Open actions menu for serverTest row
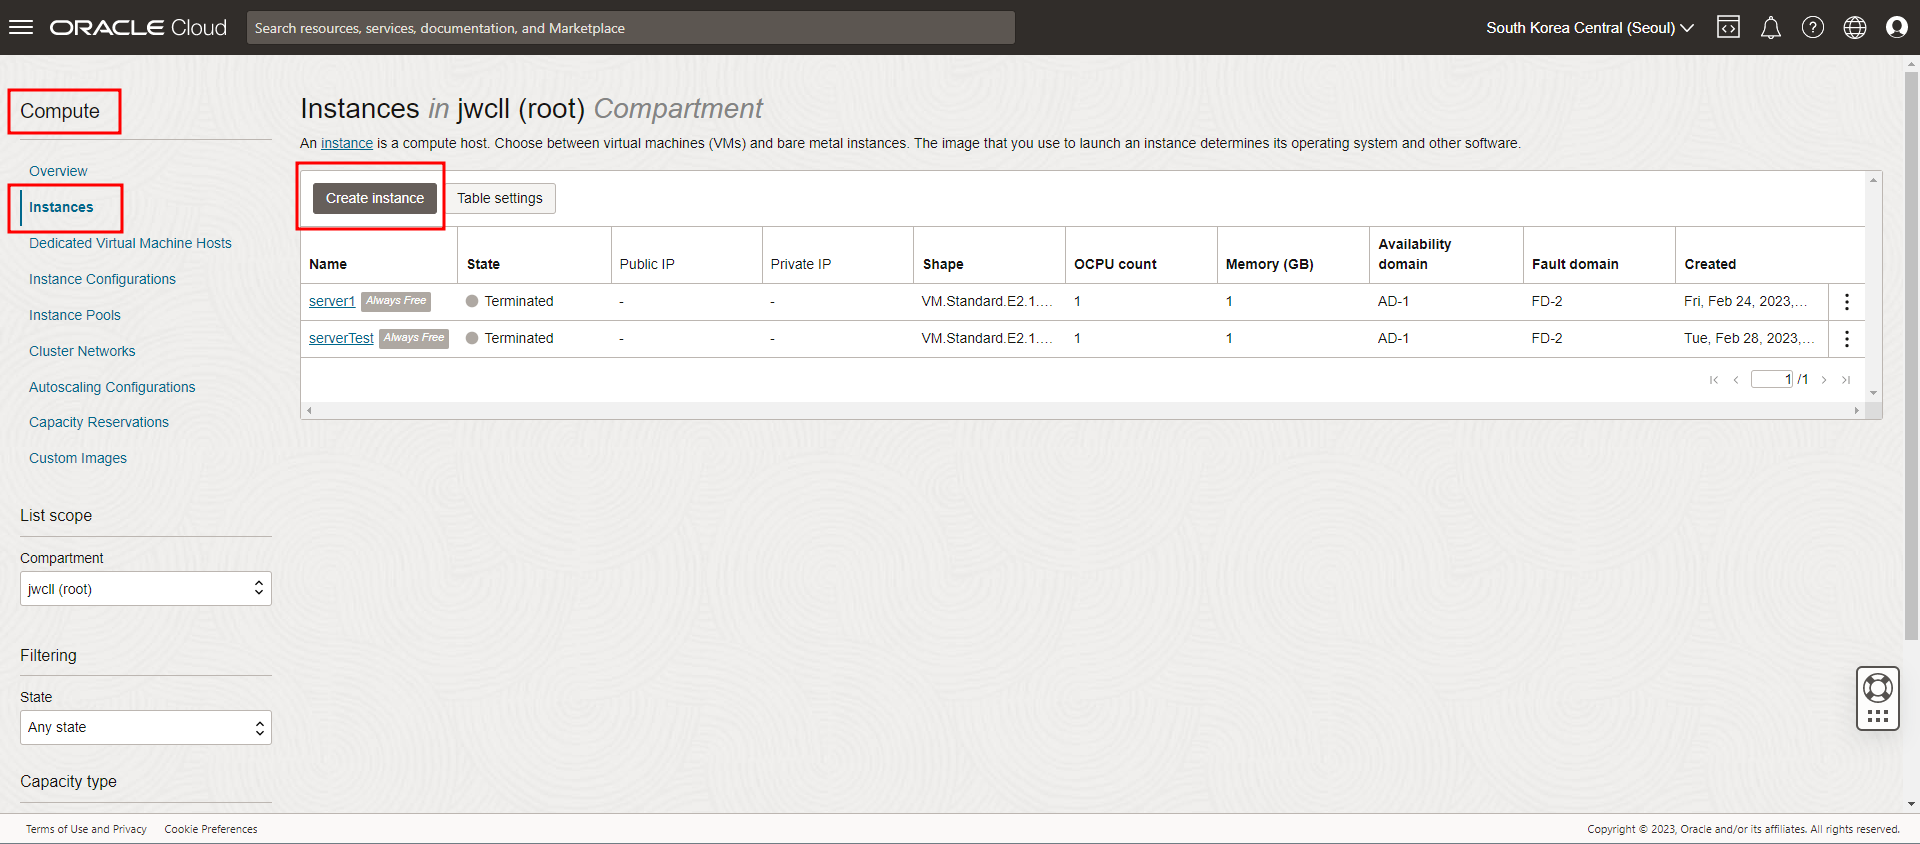This screenshot has width=1920, height=844. pyautogui.click(x=1846, y=339)
